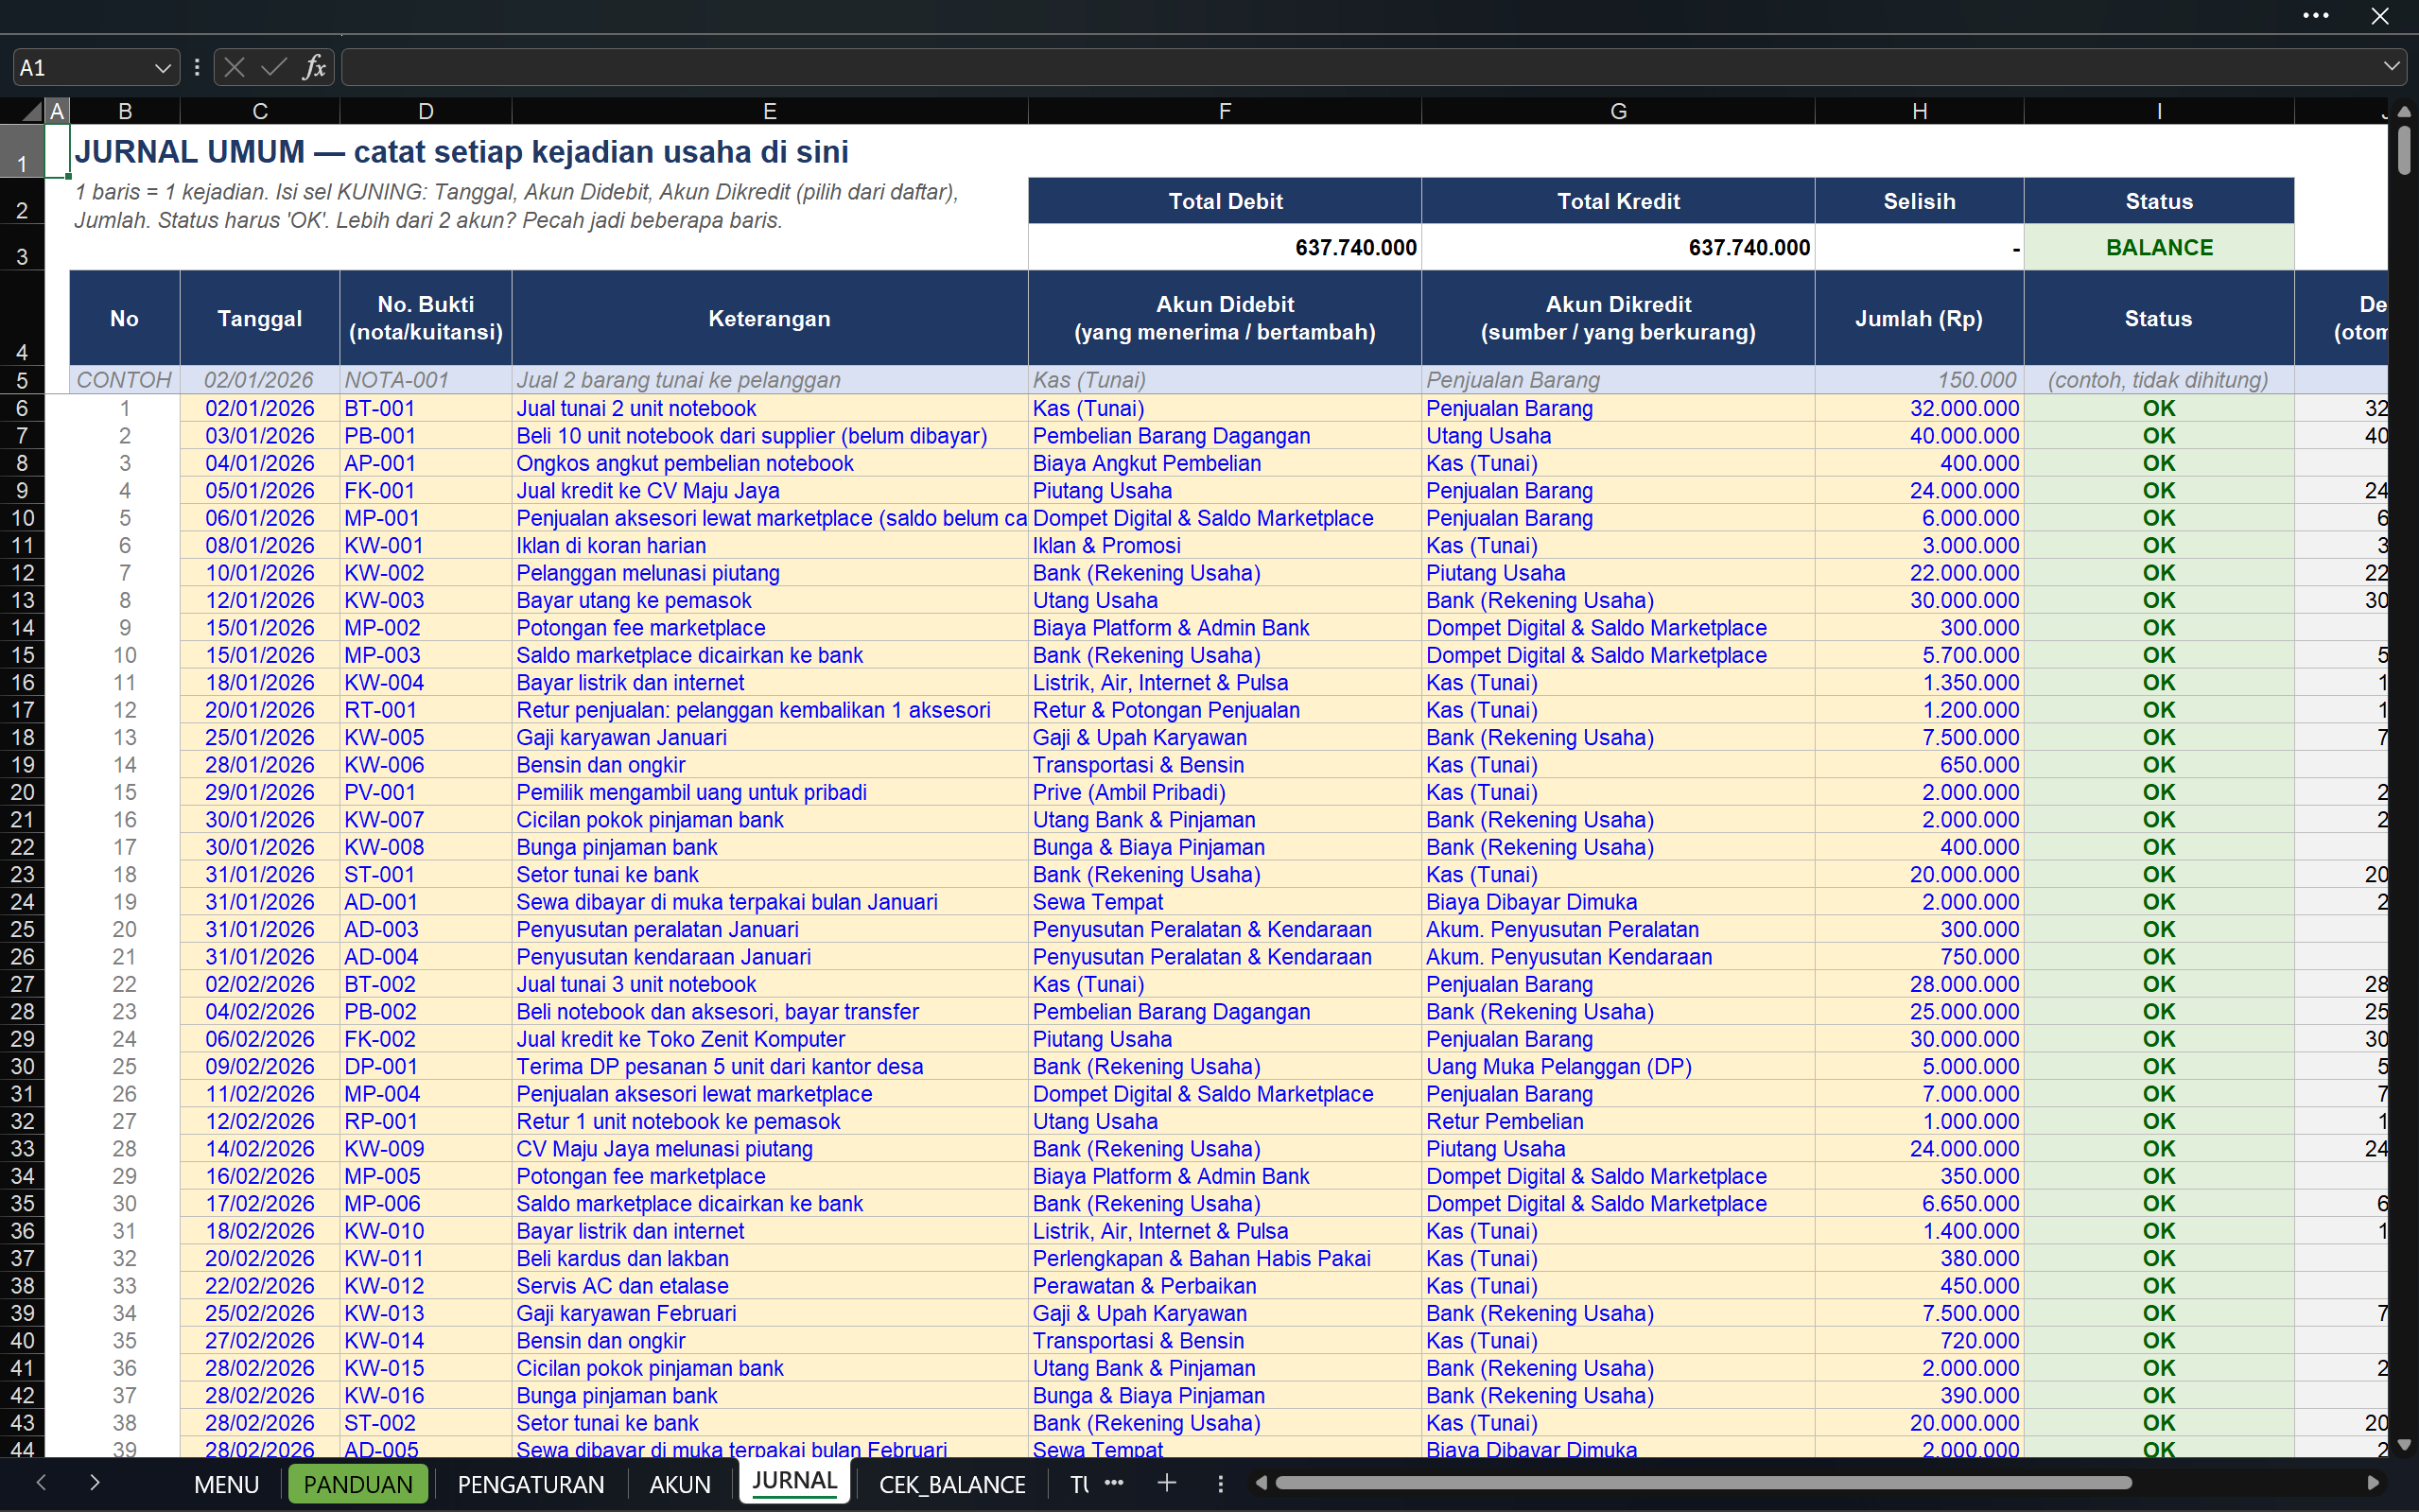Click 'Prive (Ambil Pribadi)' cell
Viewport: 2419px width, 1512px height.
(x=1224, y=792)
